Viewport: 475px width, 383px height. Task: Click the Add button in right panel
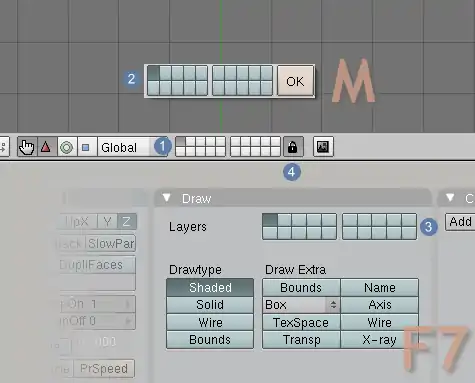(461, 222)
